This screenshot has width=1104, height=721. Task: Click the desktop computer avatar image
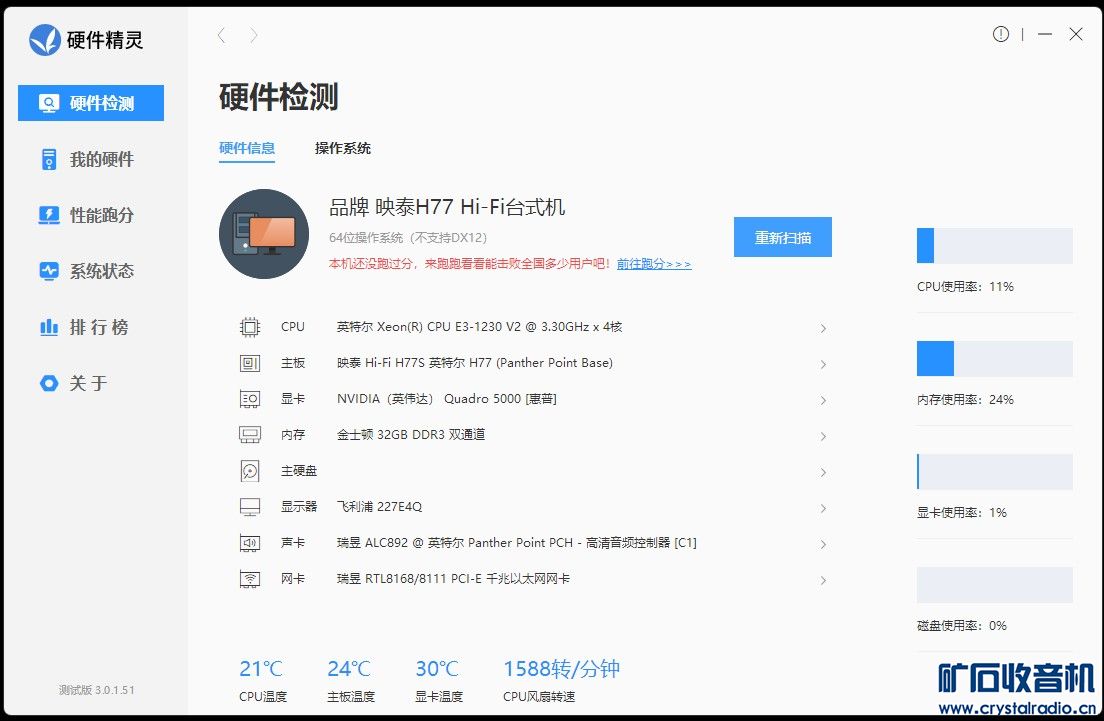(264, 234)
